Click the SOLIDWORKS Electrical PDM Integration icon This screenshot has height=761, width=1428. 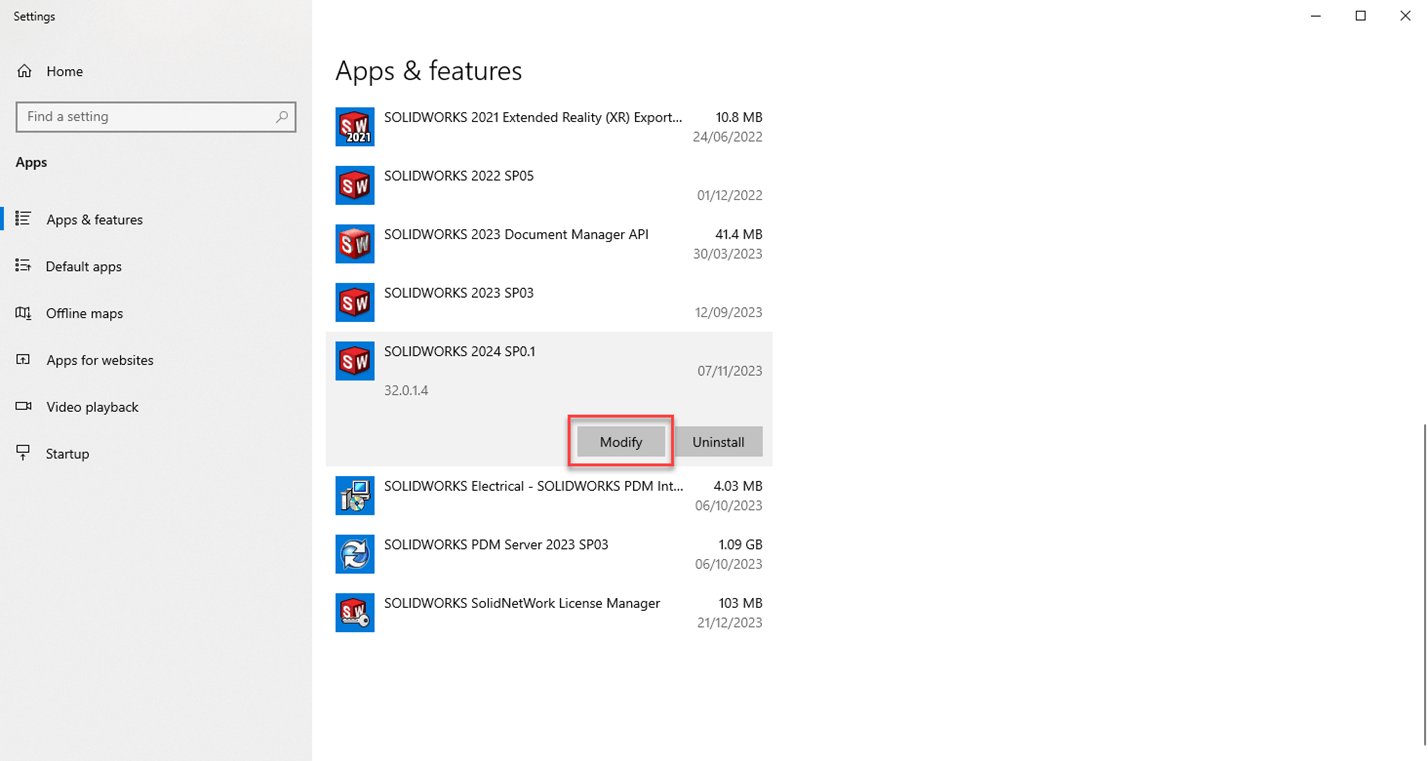click(355, 496)
